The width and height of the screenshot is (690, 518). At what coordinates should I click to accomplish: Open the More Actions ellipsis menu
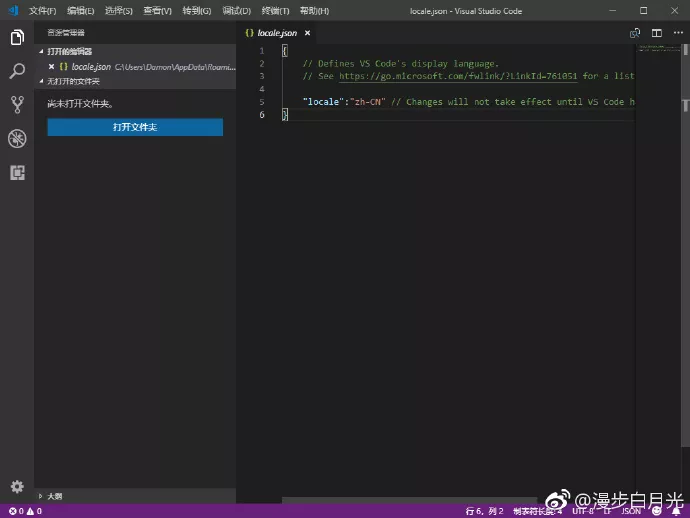pyautogui.click(x=678, y=33)
